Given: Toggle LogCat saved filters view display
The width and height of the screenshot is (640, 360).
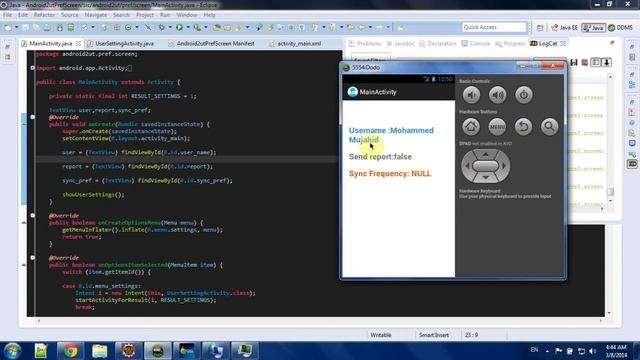Looking at the screenshot, I should tap(596, 62).
